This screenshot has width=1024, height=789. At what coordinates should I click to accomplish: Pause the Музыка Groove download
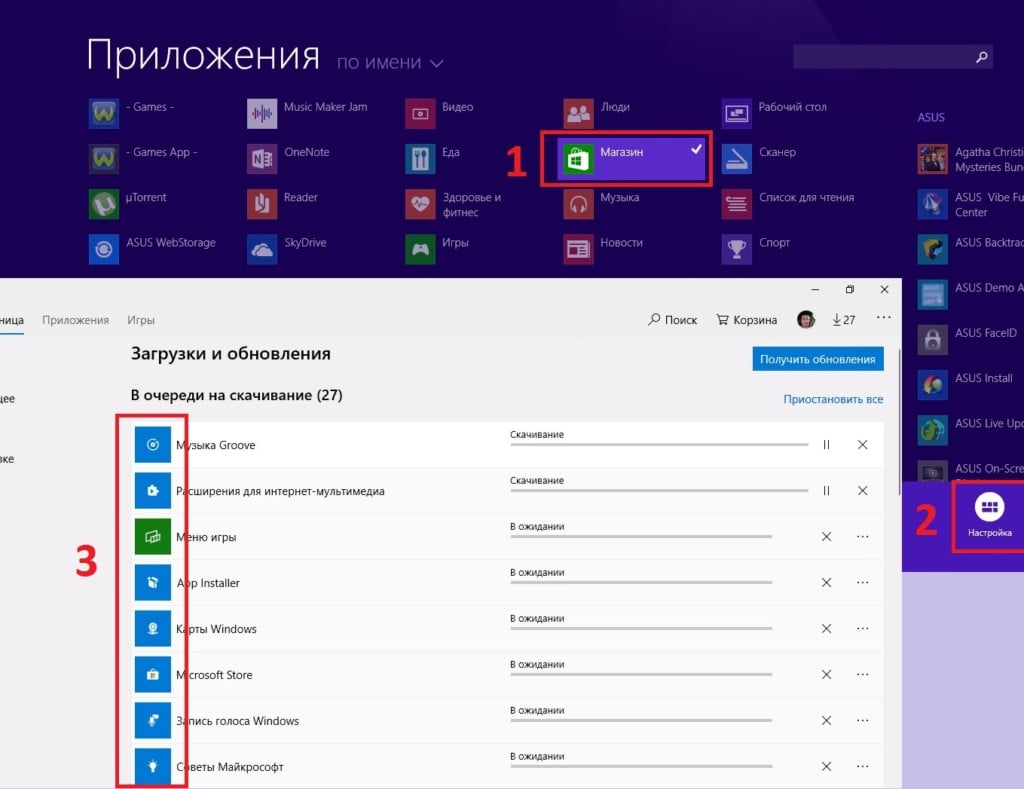(x=826, y=445)
